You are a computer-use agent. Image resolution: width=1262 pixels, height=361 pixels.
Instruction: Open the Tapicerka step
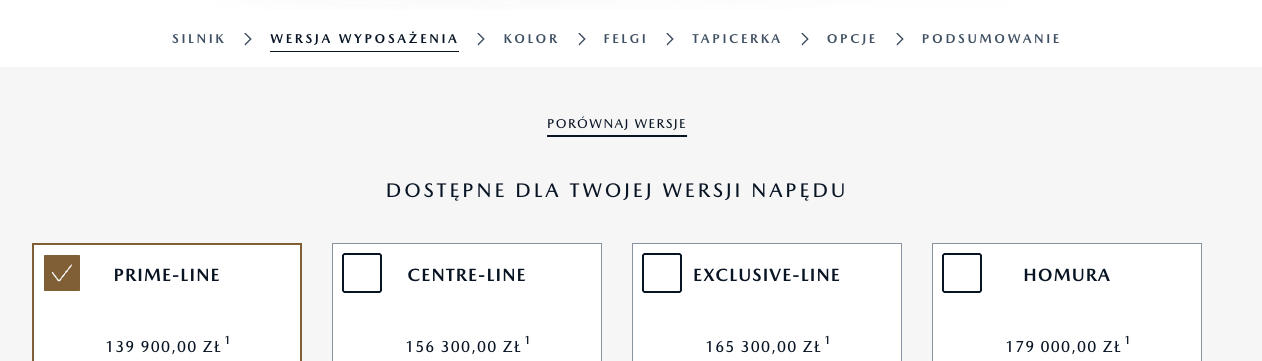point(737,39)
